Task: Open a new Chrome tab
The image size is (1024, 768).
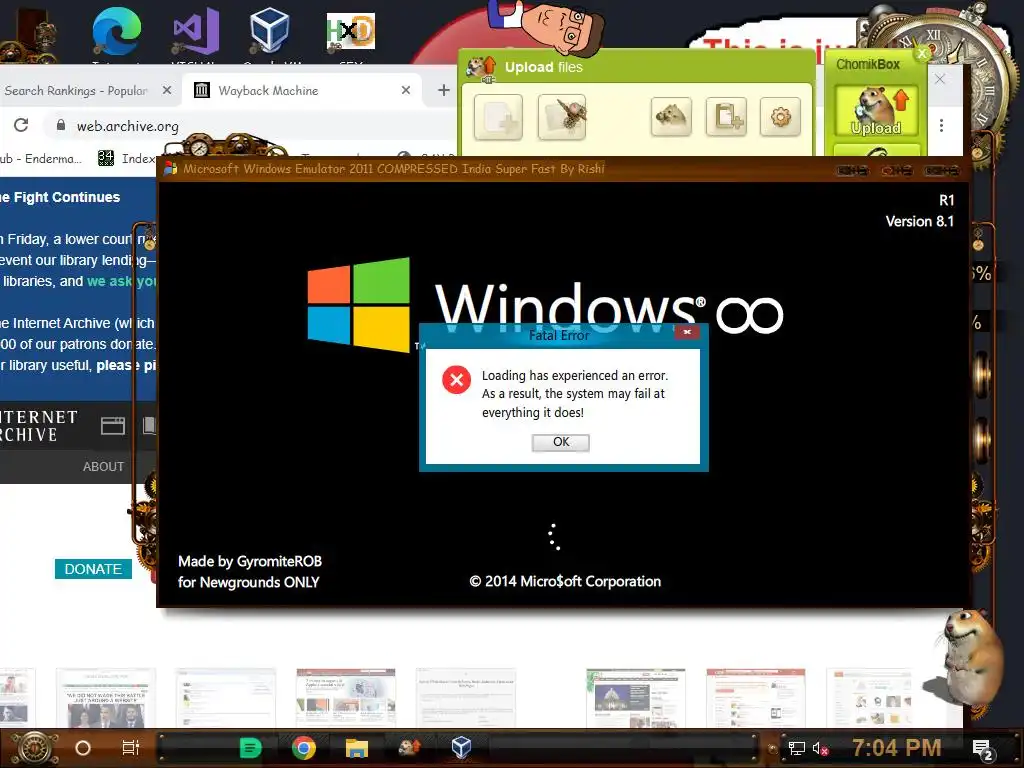Action: point(443,90)
